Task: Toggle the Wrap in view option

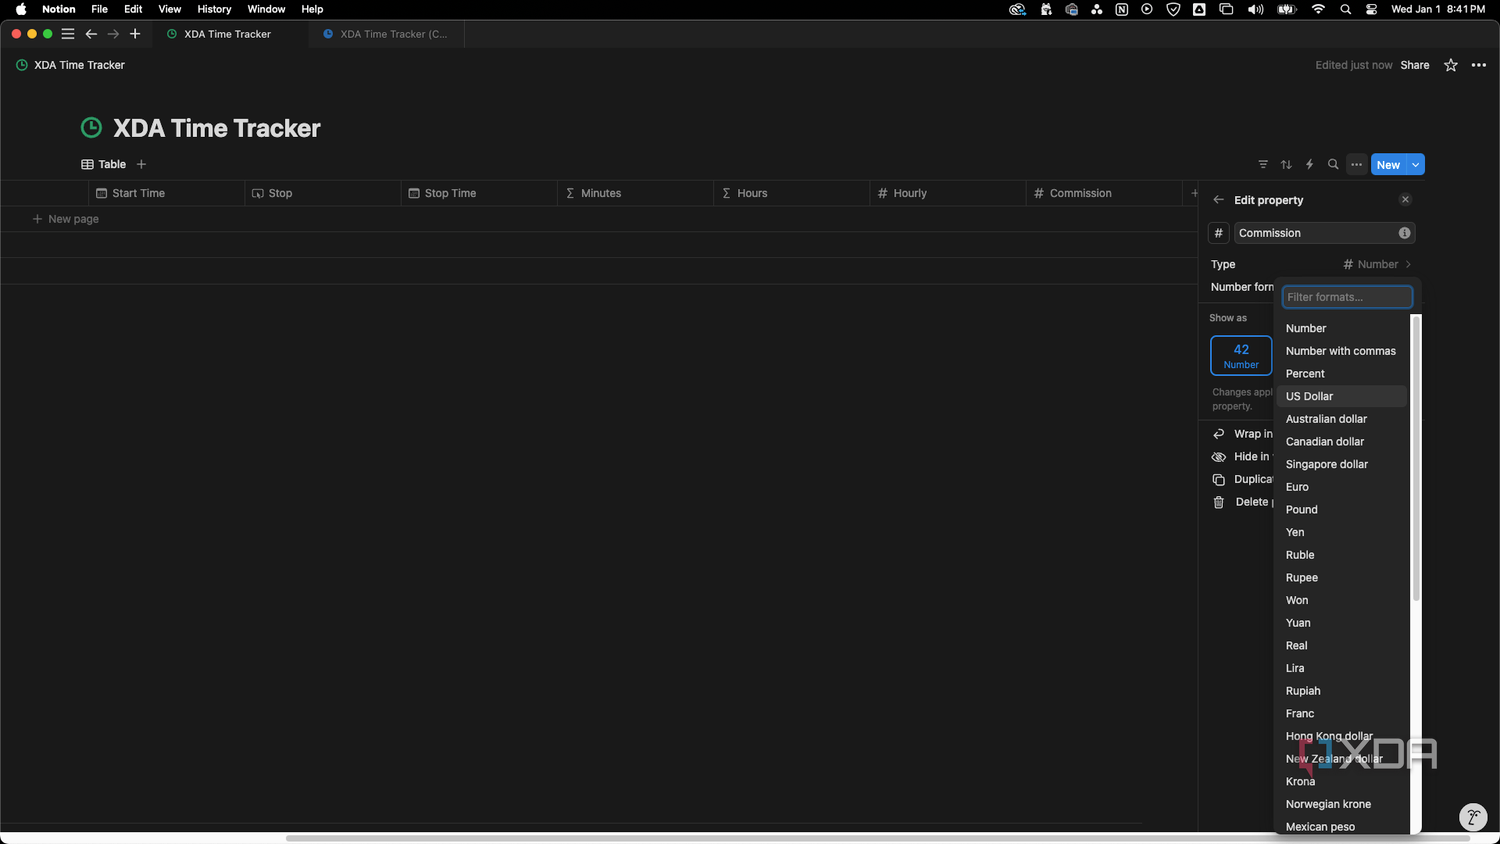Action: coord(1241,434)
